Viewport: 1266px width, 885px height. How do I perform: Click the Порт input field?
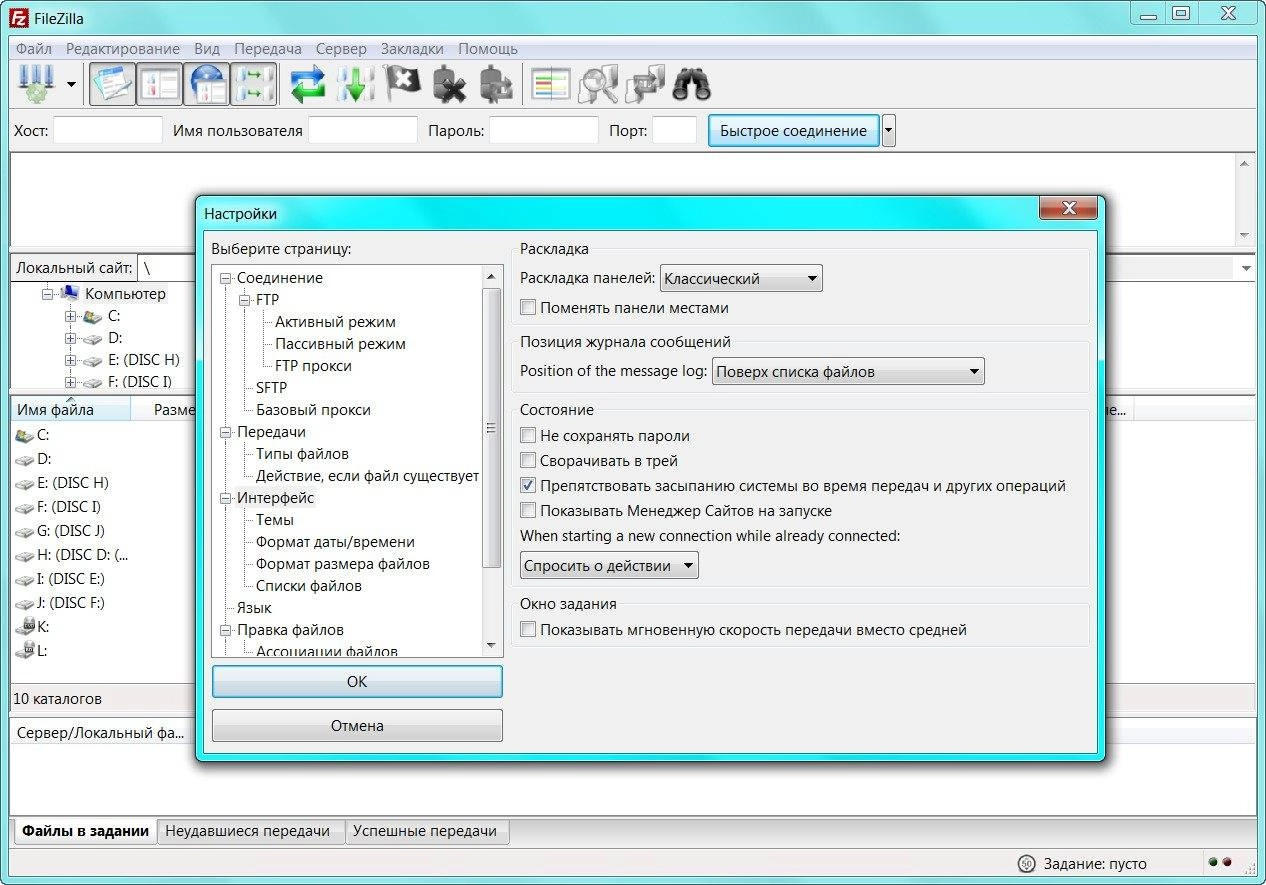point(675,131)
